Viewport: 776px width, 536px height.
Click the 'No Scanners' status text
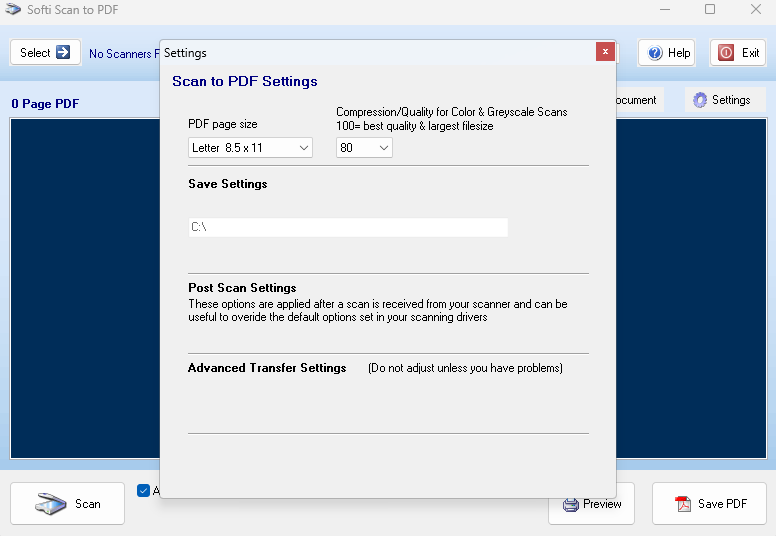(124, 53)
